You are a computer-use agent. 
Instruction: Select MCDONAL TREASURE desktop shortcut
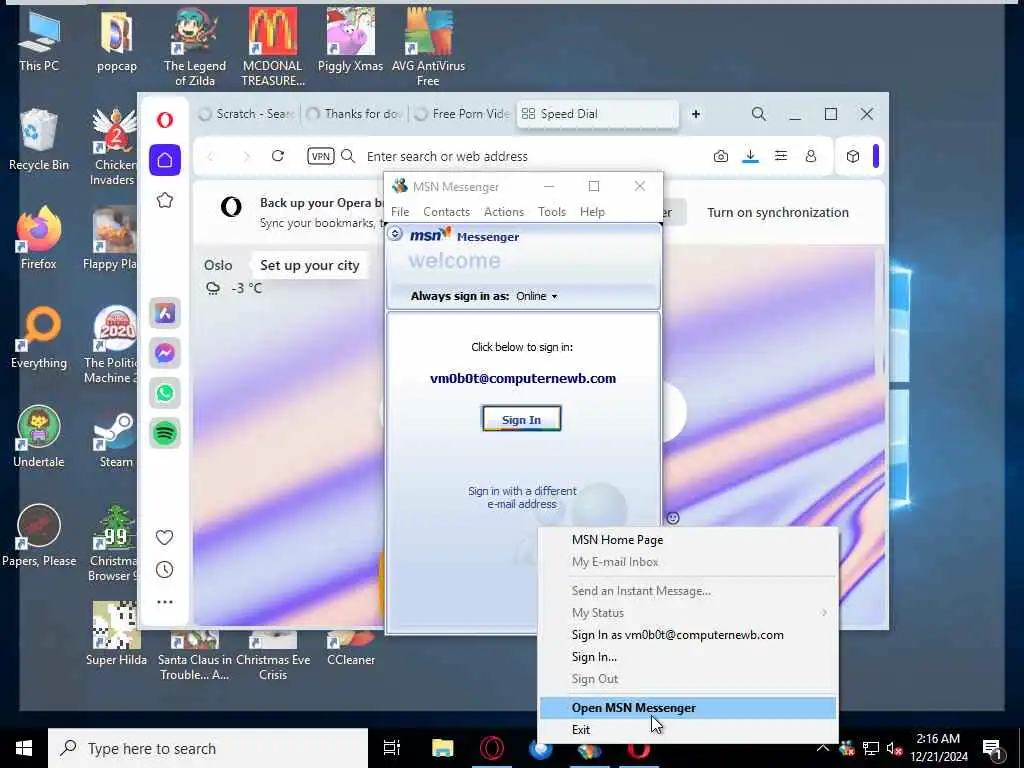tap(272, 47)
